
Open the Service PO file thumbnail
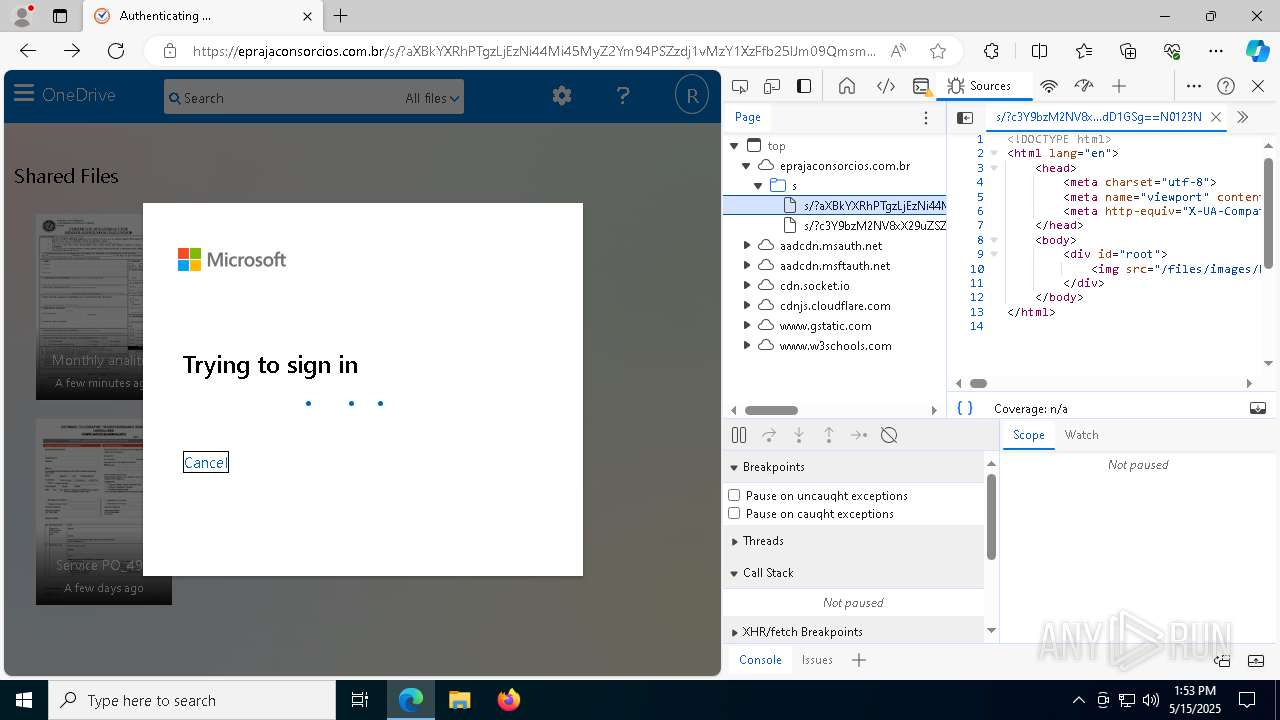click(90, 512)
